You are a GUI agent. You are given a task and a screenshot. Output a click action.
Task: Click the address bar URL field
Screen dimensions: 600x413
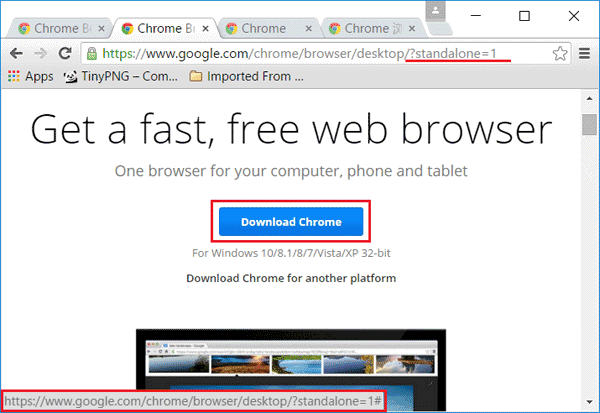[325, 54]
